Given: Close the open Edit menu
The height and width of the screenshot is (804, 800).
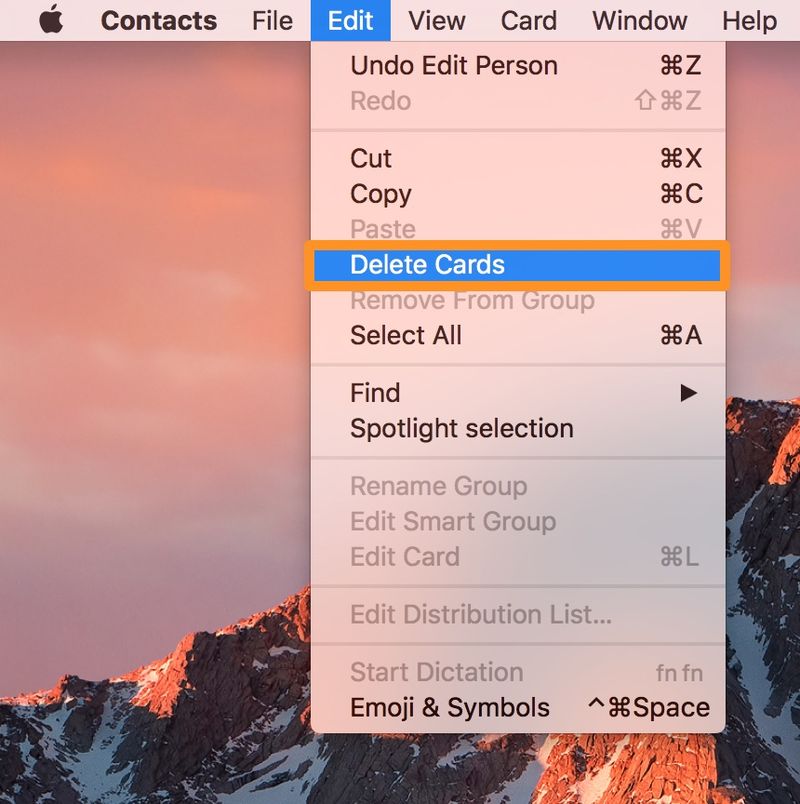Looking at the screenshot, I should [350, 21].
